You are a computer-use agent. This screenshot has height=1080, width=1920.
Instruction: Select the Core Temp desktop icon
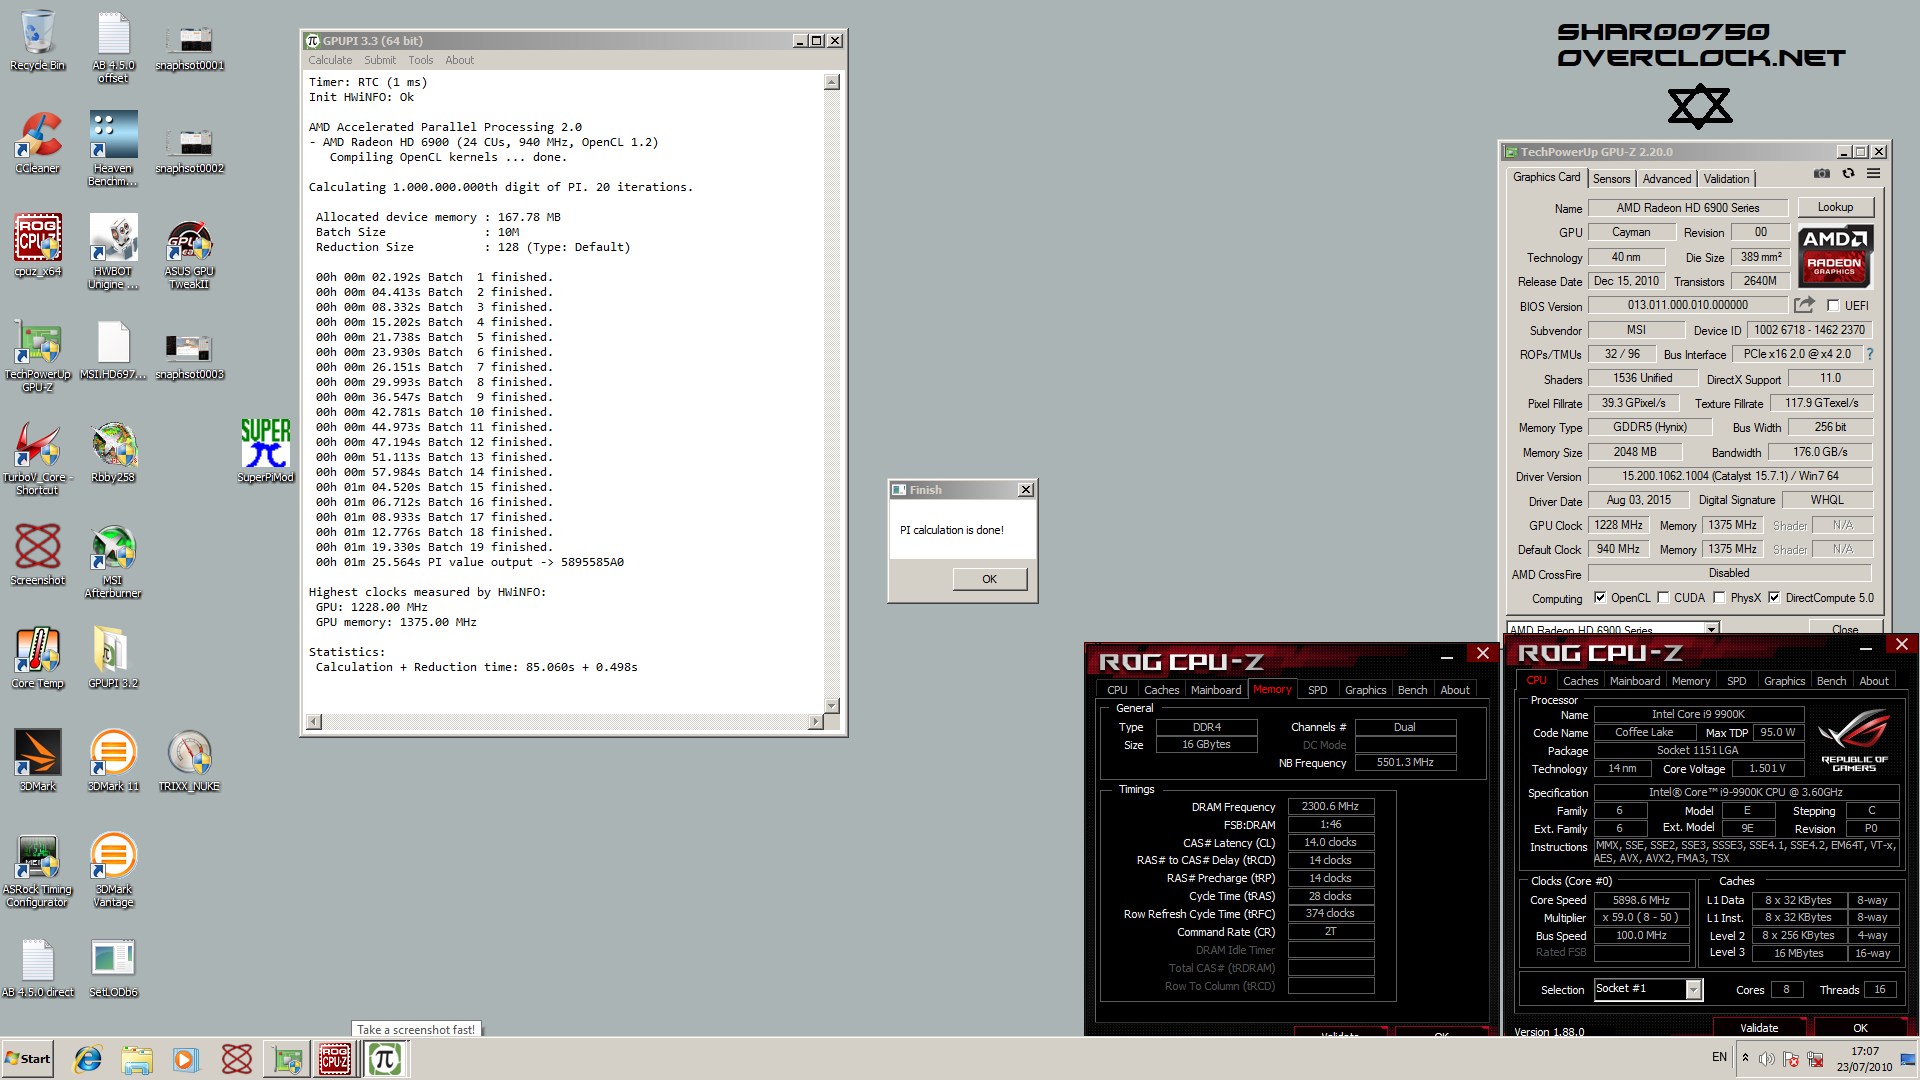click(x=37, y=657)
